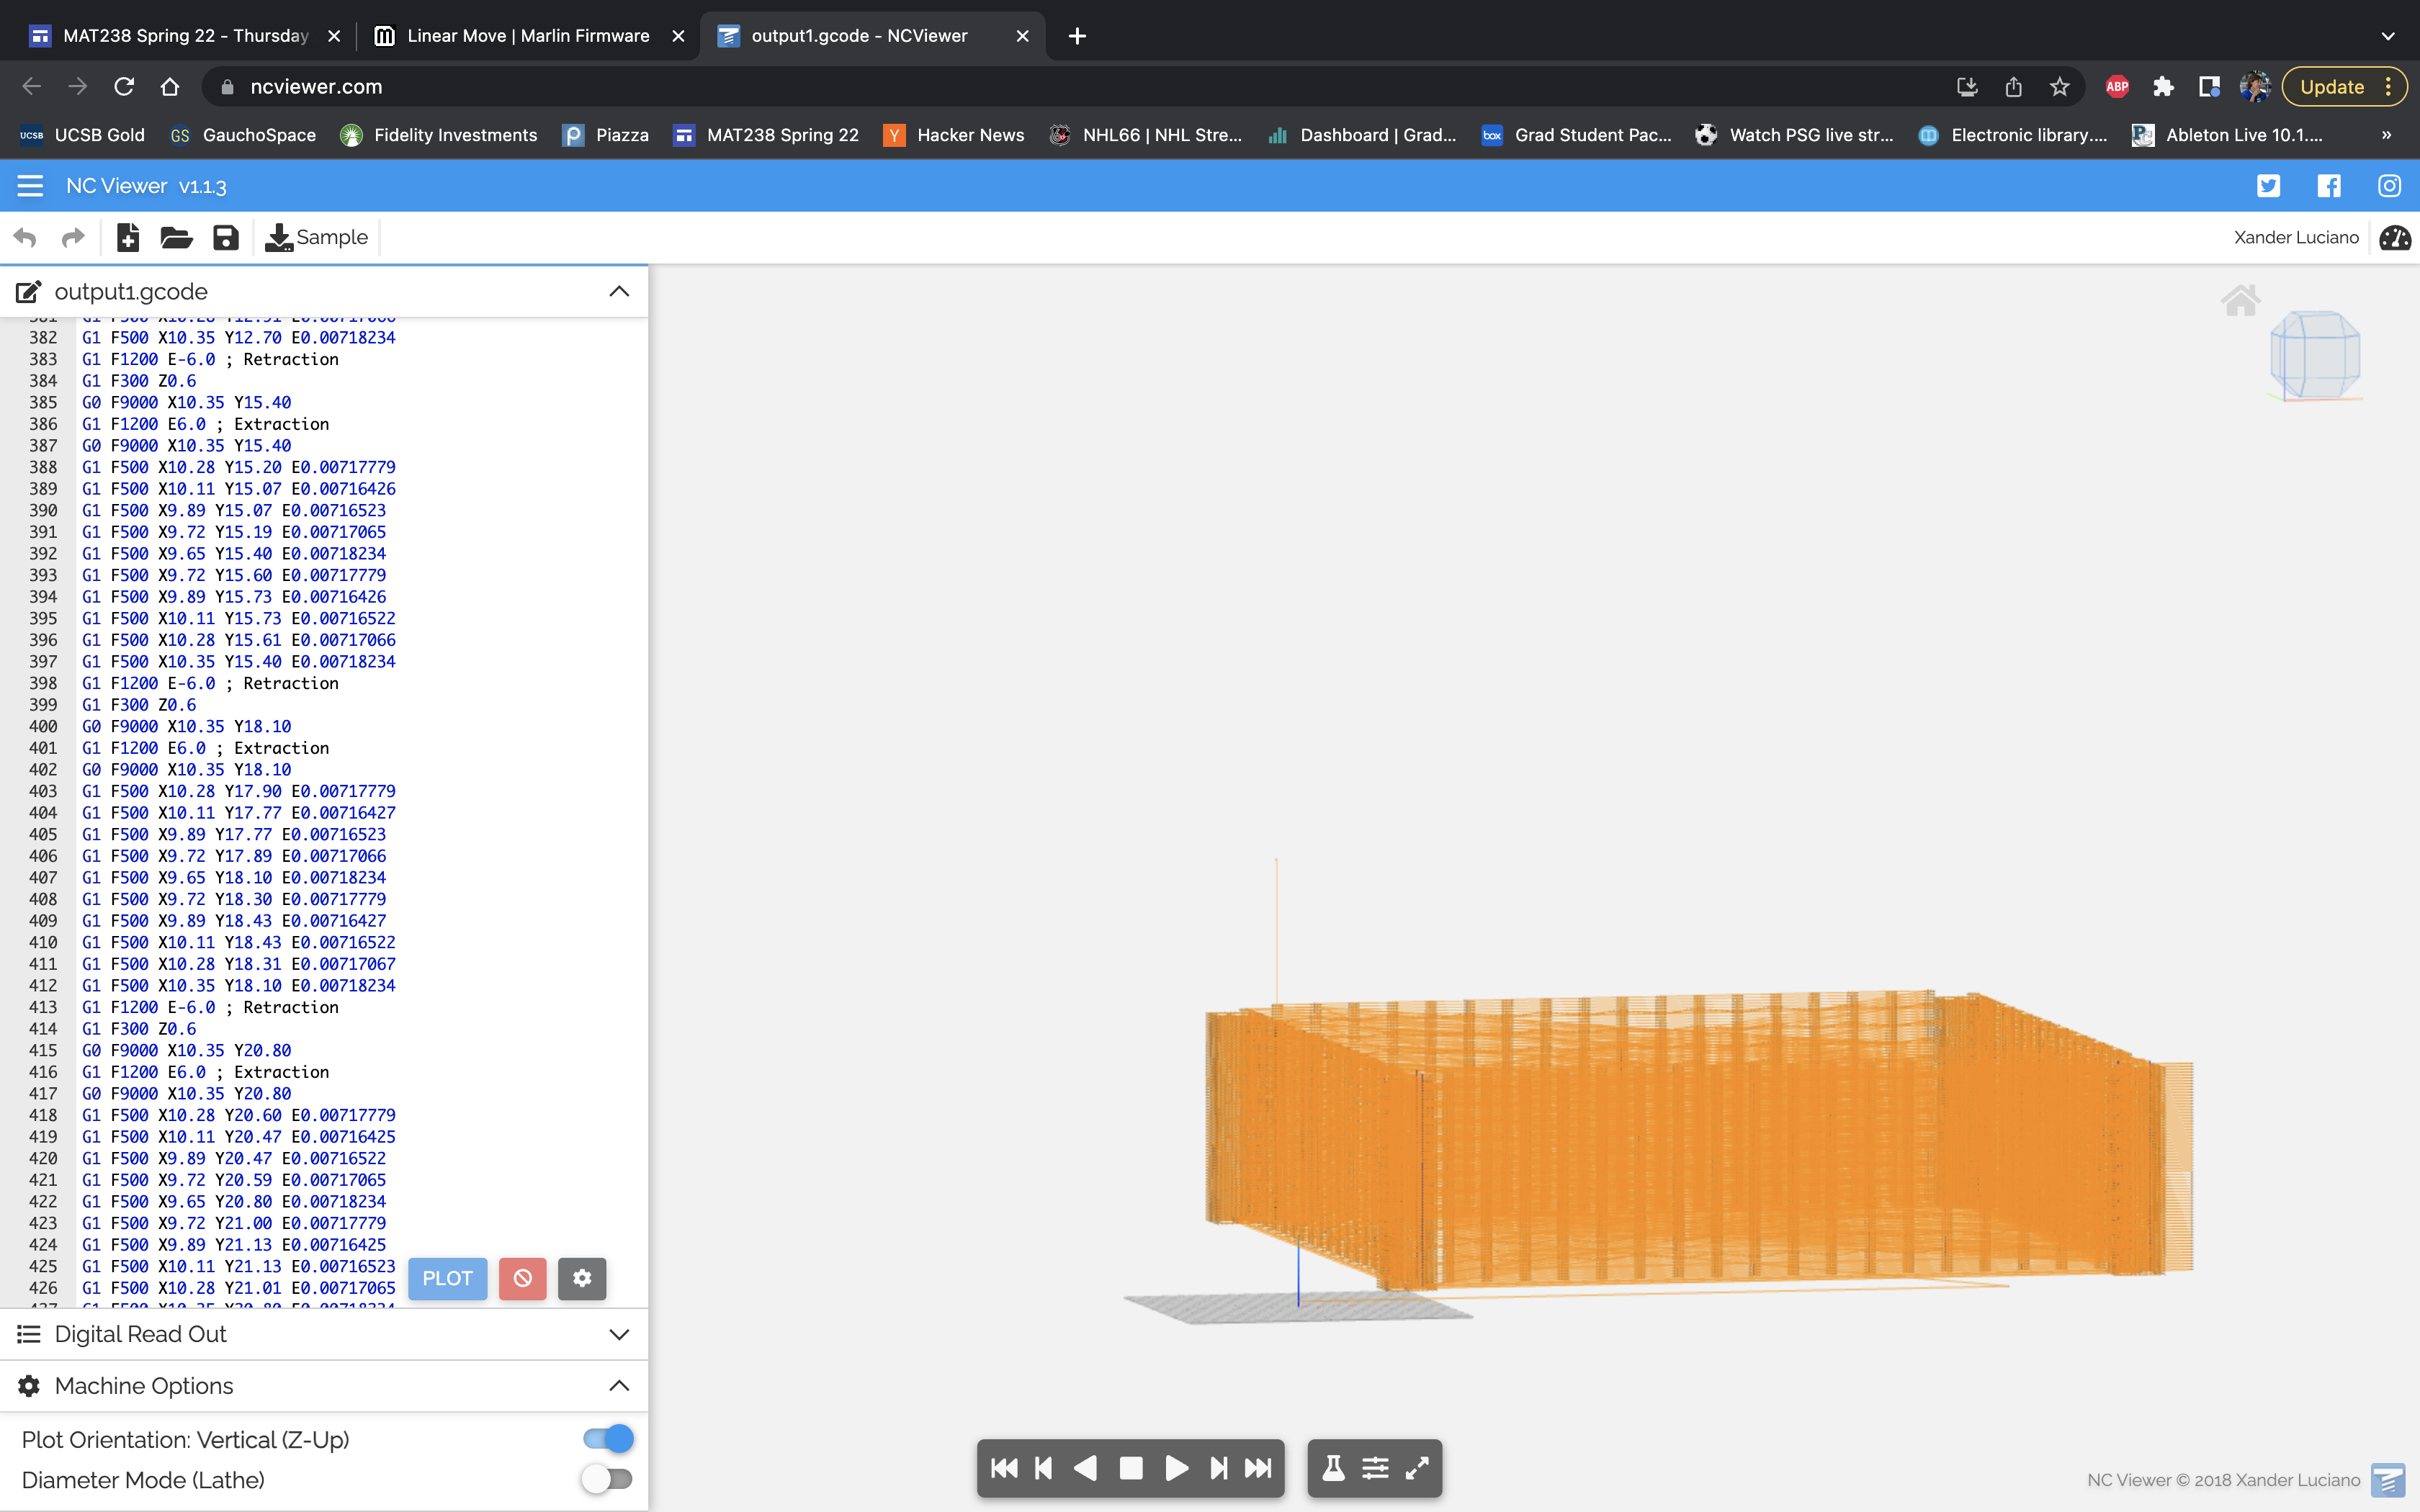2420x1512 pixels.
Task: Step forward one line in the simulation
Action: click(1218, 1468)
